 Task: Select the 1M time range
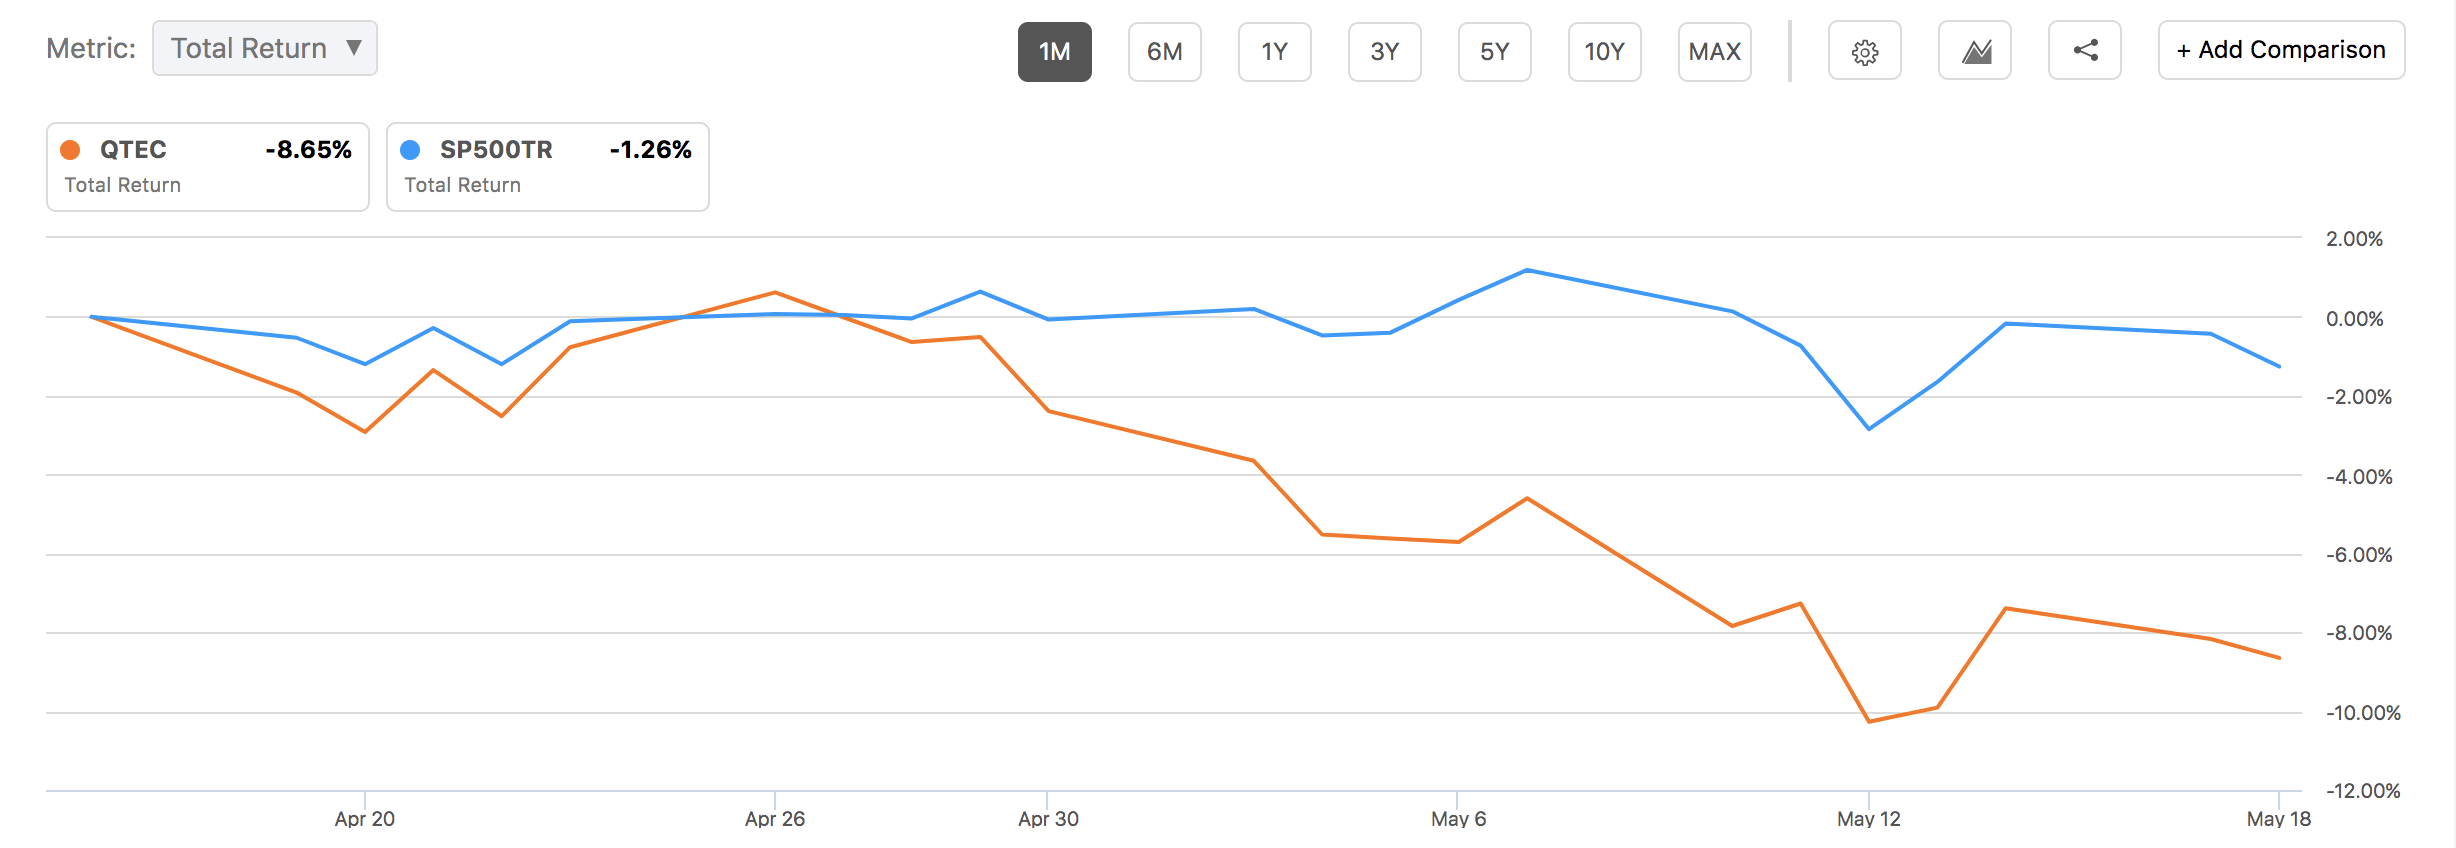[1054, 51]
